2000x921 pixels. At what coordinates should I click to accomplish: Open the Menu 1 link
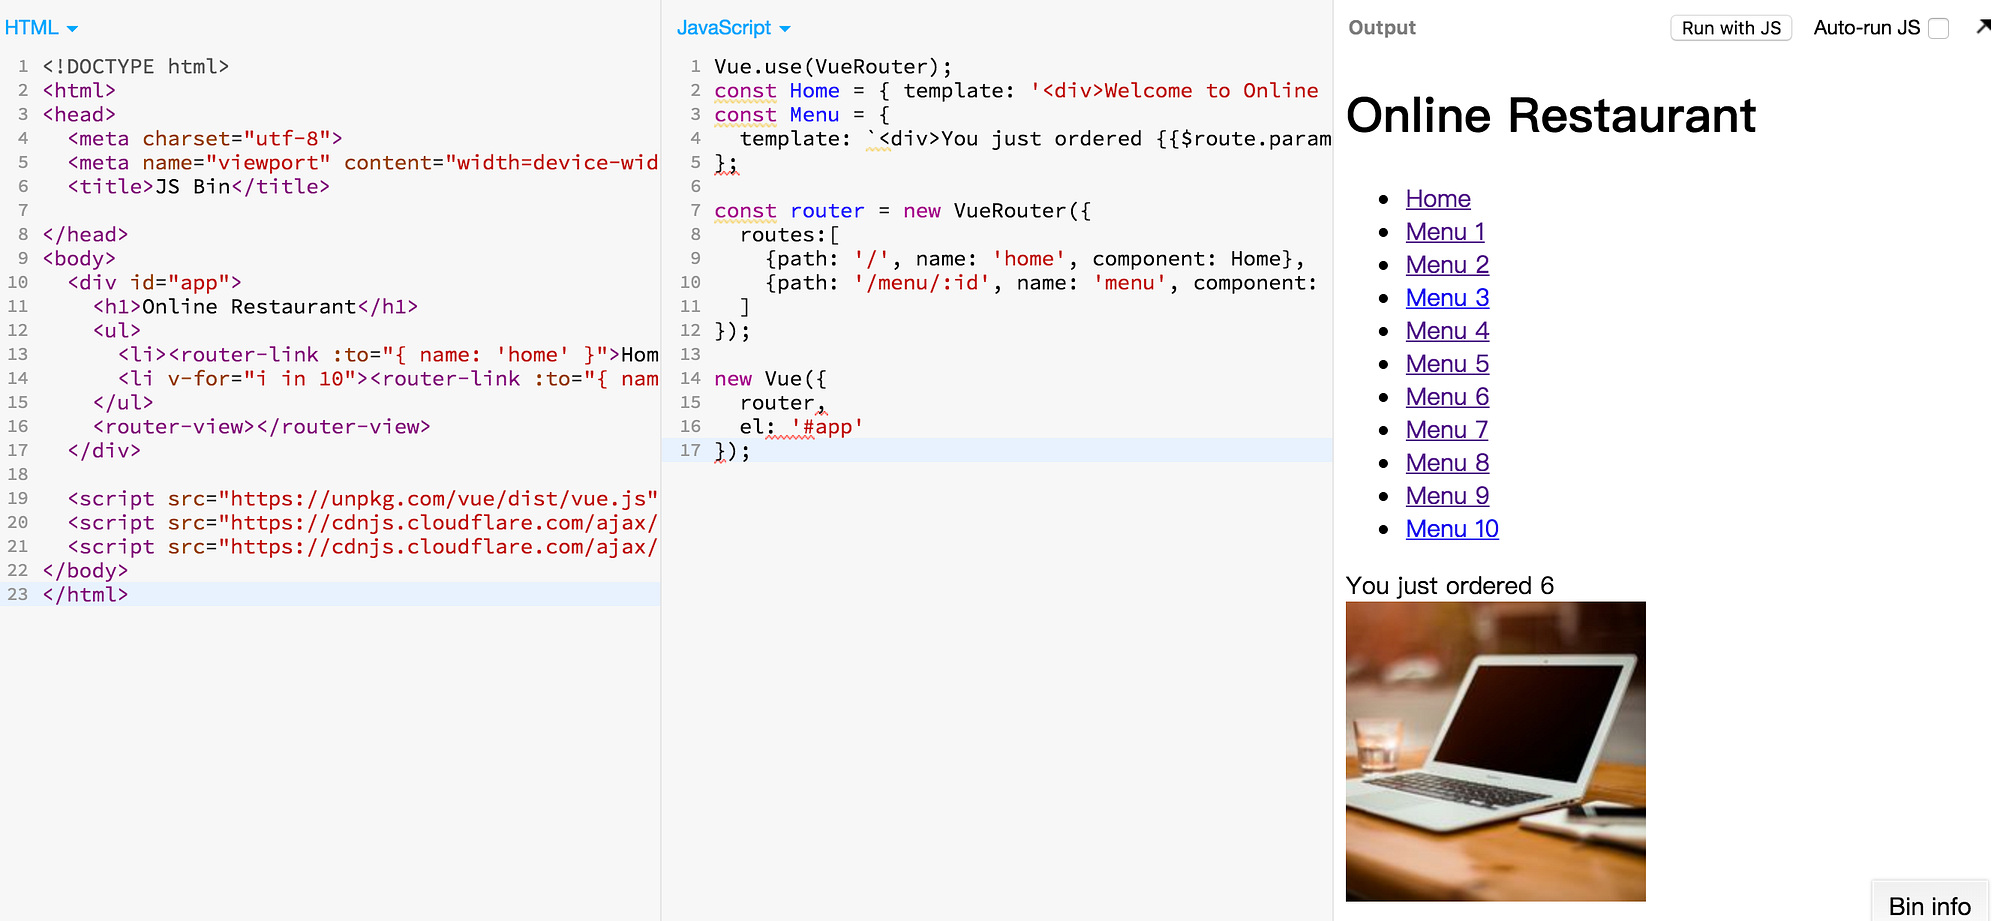tap(1444, 231)
